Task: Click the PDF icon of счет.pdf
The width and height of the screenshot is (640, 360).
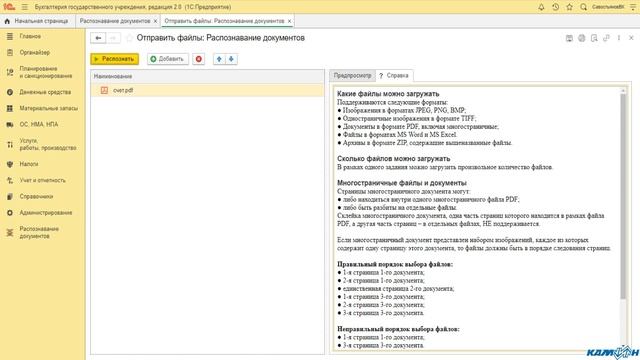Action: click(104, 90)
